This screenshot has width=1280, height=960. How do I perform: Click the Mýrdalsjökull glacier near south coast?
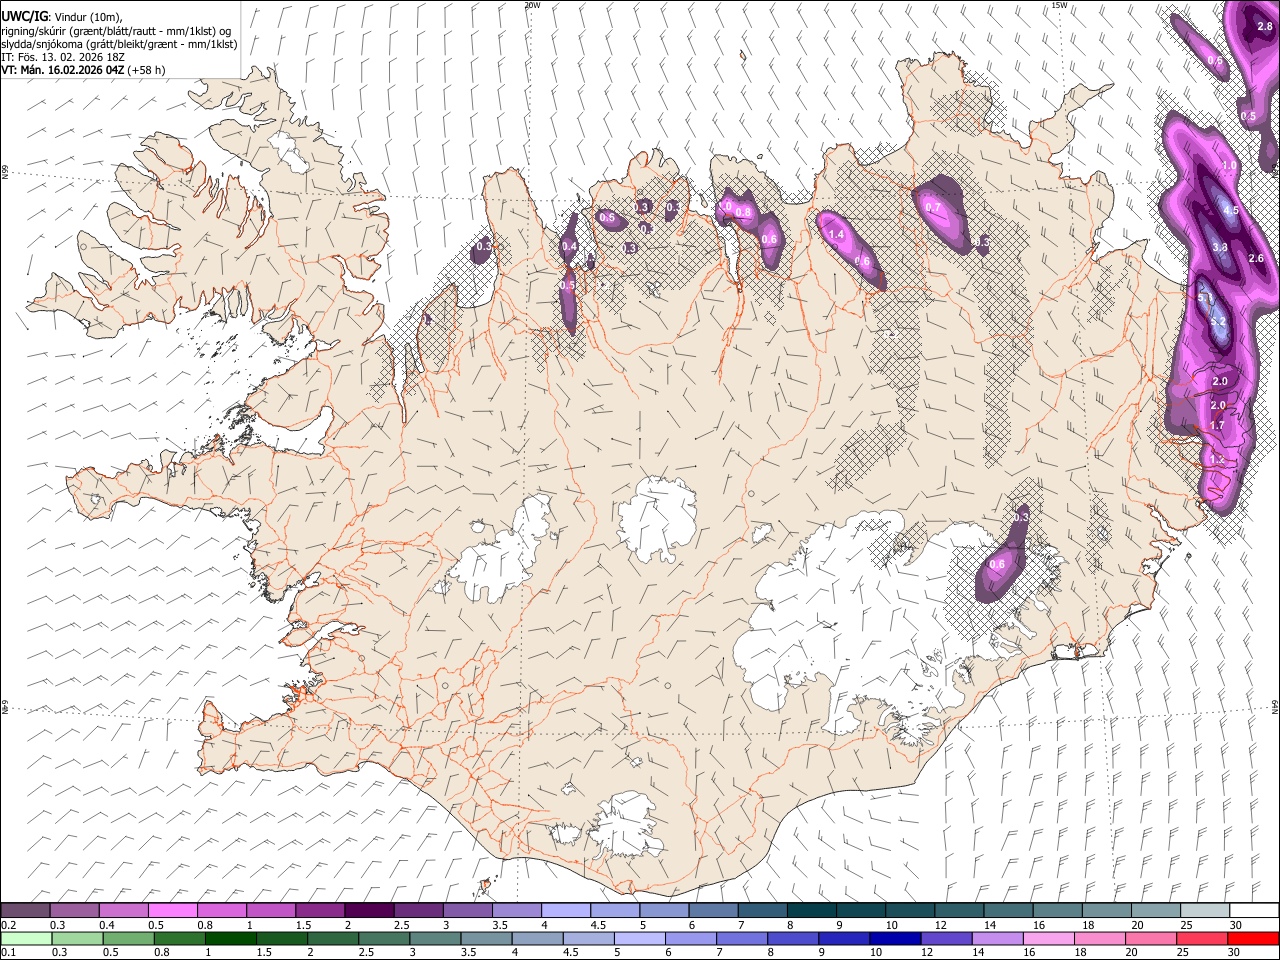[x=625, y=824]
